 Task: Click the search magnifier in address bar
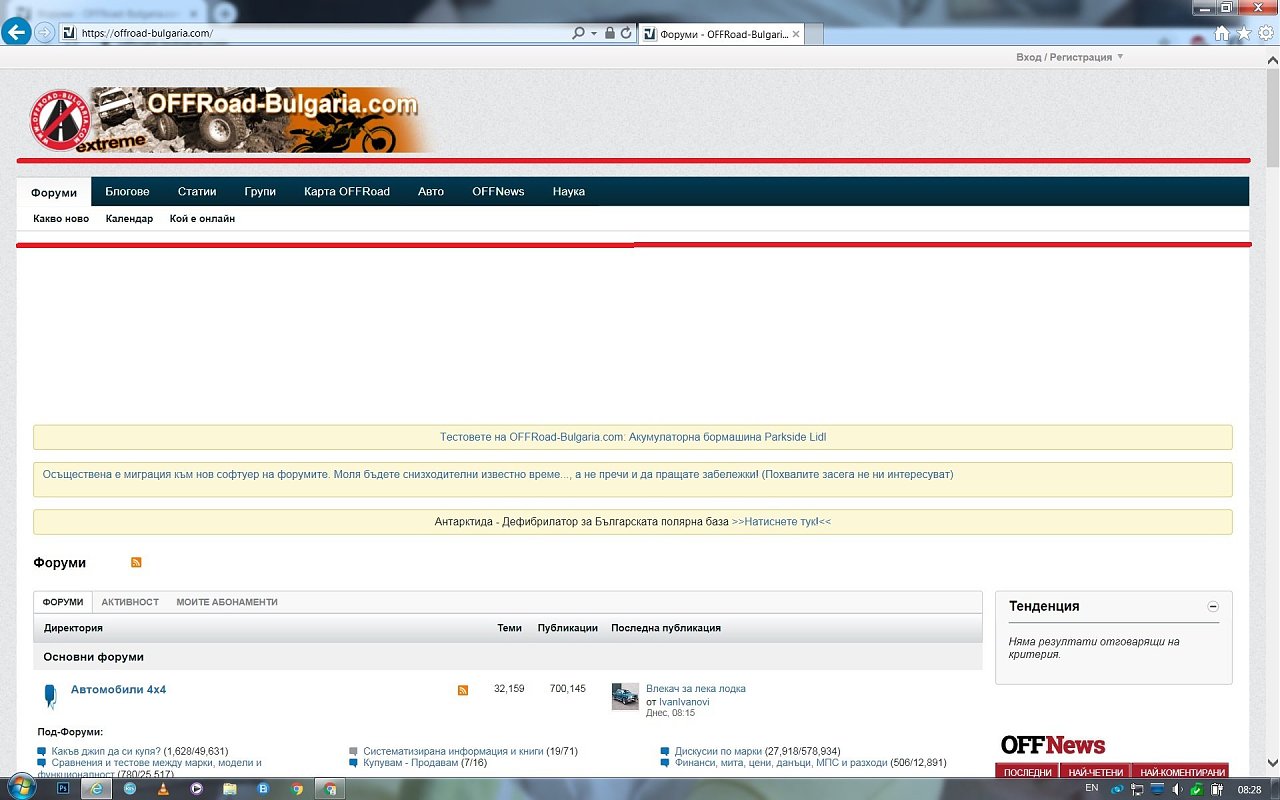point(578,33)
